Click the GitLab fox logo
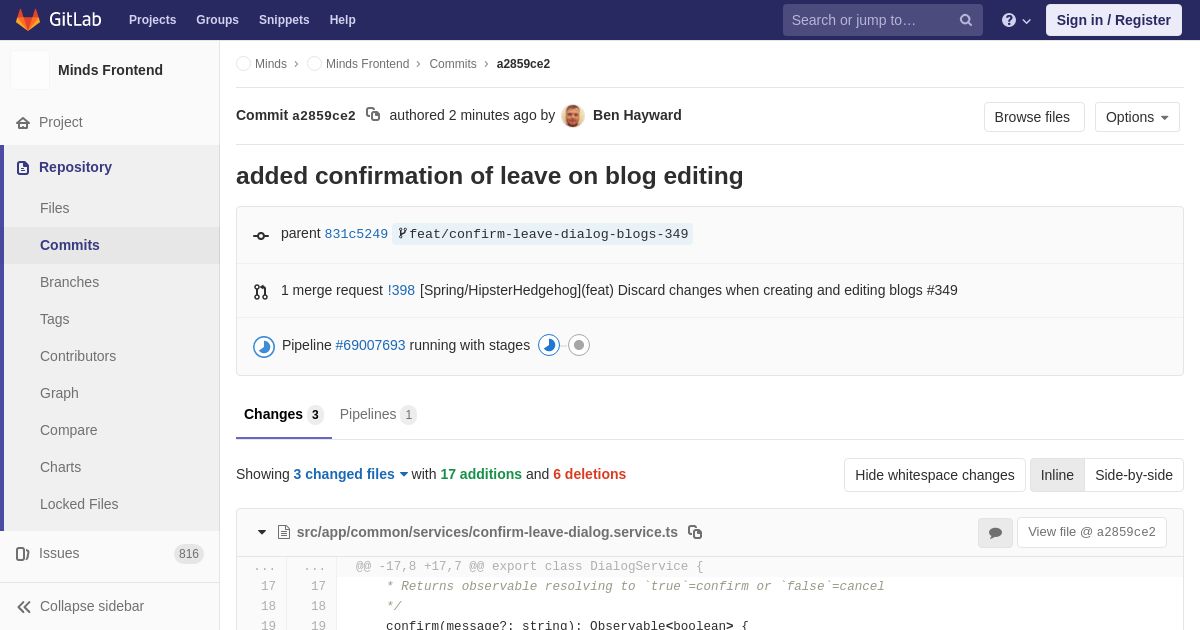The width and height of the screenshot is (1200, 630). point(28,20)
